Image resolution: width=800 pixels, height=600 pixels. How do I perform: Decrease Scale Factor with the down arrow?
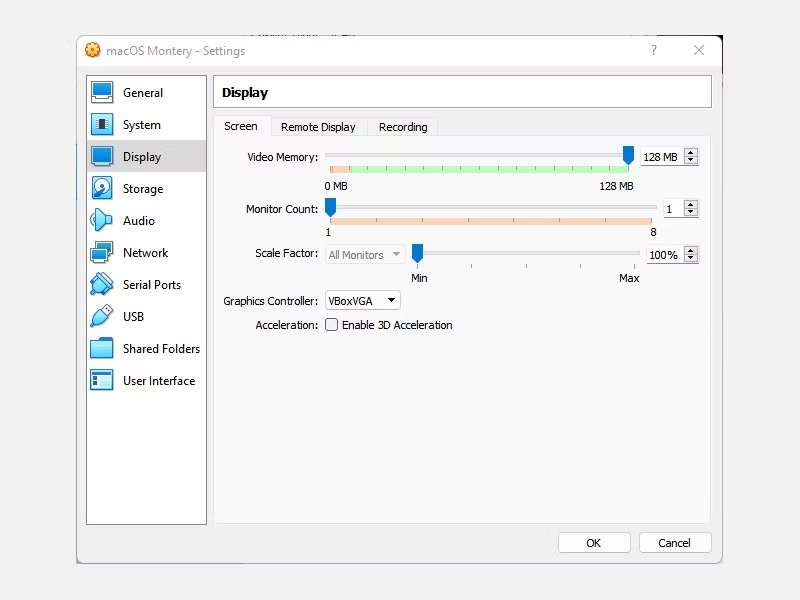tap(691, 258)
